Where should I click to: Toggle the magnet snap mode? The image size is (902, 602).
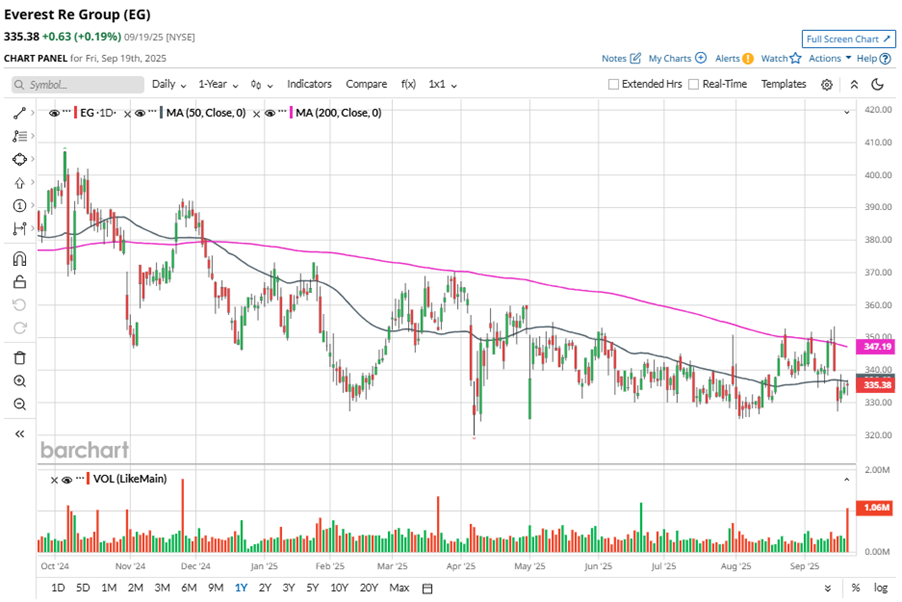(x=20, y=259)
